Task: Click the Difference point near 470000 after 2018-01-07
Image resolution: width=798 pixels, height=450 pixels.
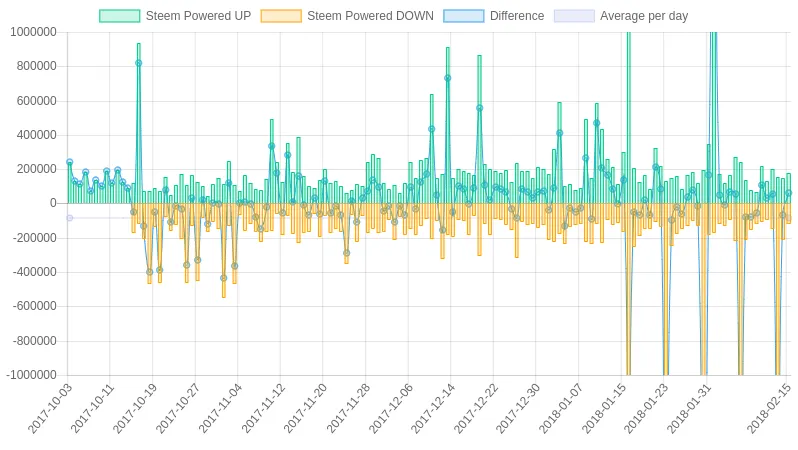Action: 596,123
